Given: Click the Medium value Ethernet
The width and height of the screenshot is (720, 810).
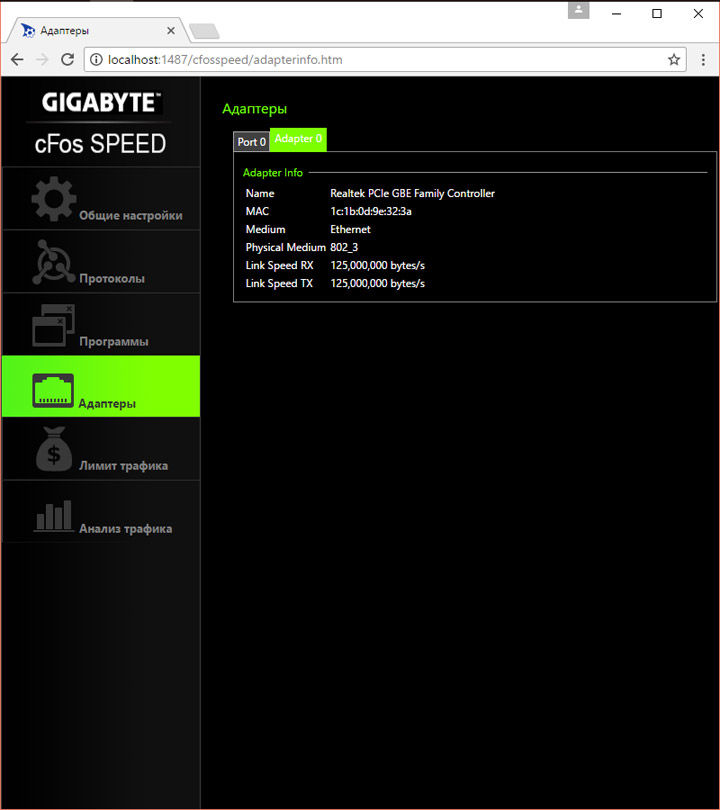Looking at the screenshot, I should pos(350,229).
